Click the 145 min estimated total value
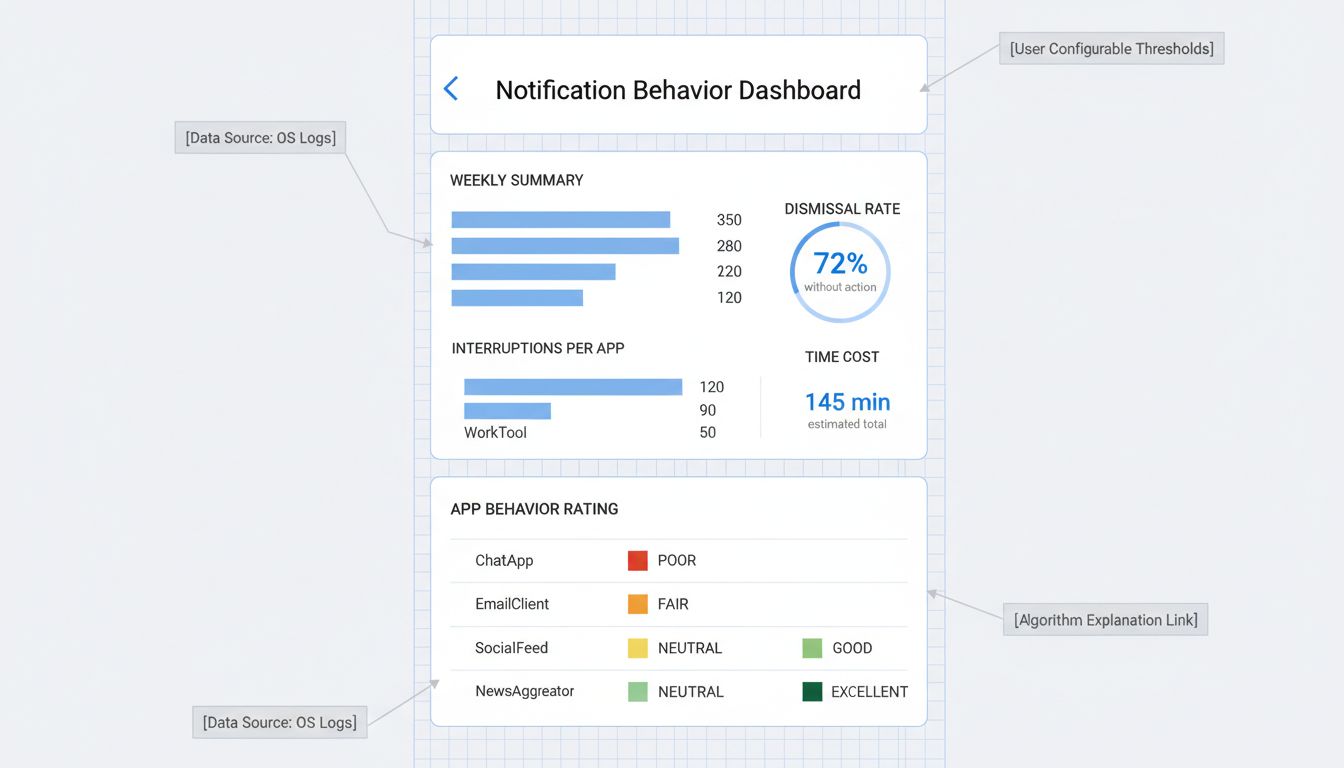The image size is (1344, 768). click(847, 401)
